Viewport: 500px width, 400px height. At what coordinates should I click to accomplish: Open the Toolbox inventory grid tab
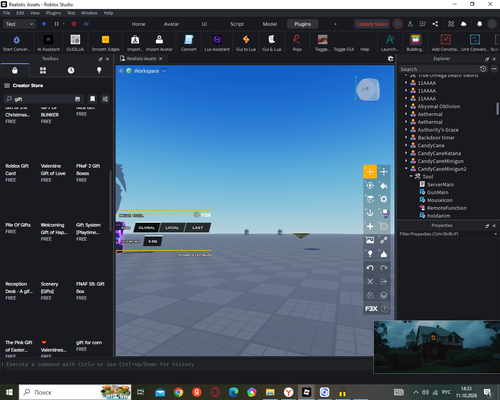point(43,70)
